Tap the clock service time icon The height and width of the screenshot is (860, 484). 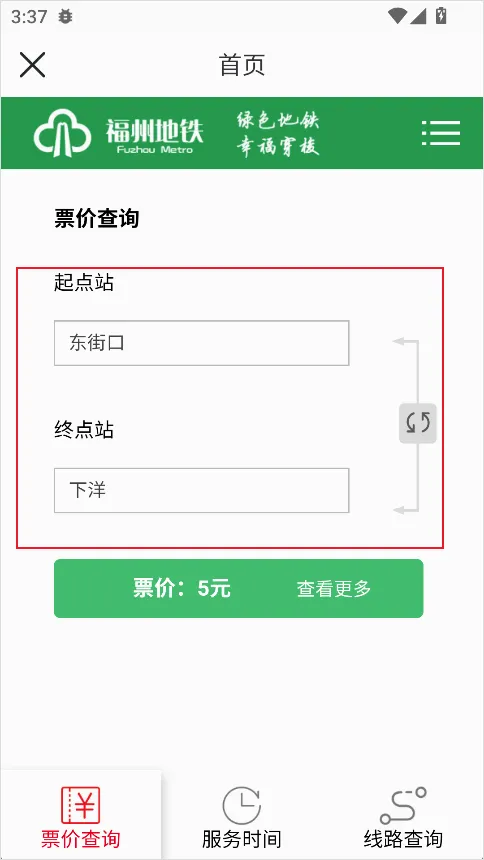(x=241, y=805)
